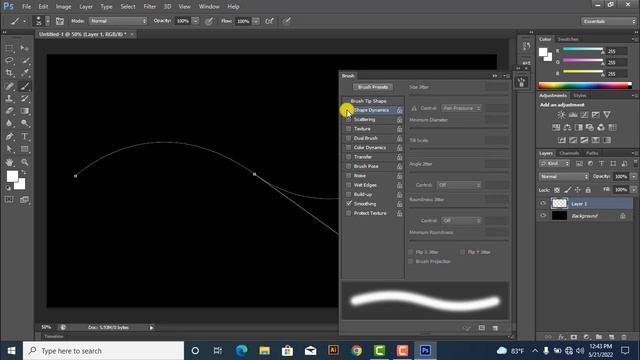The image size is (640, 360).
Task: Open the Flow dropdown arrow
Action: coord(256,21)
